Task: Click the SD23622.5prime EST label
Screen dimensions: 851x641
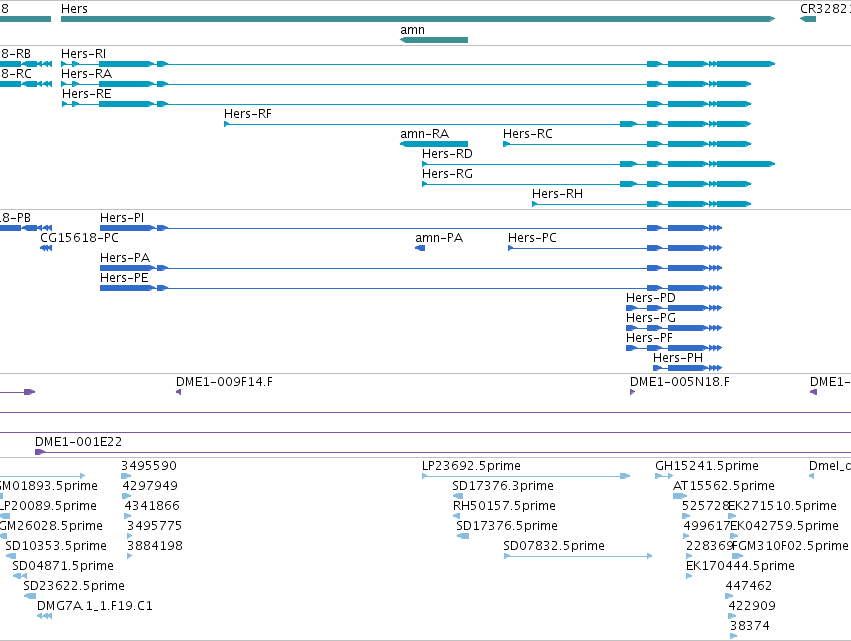Action: tap(74, 586)
